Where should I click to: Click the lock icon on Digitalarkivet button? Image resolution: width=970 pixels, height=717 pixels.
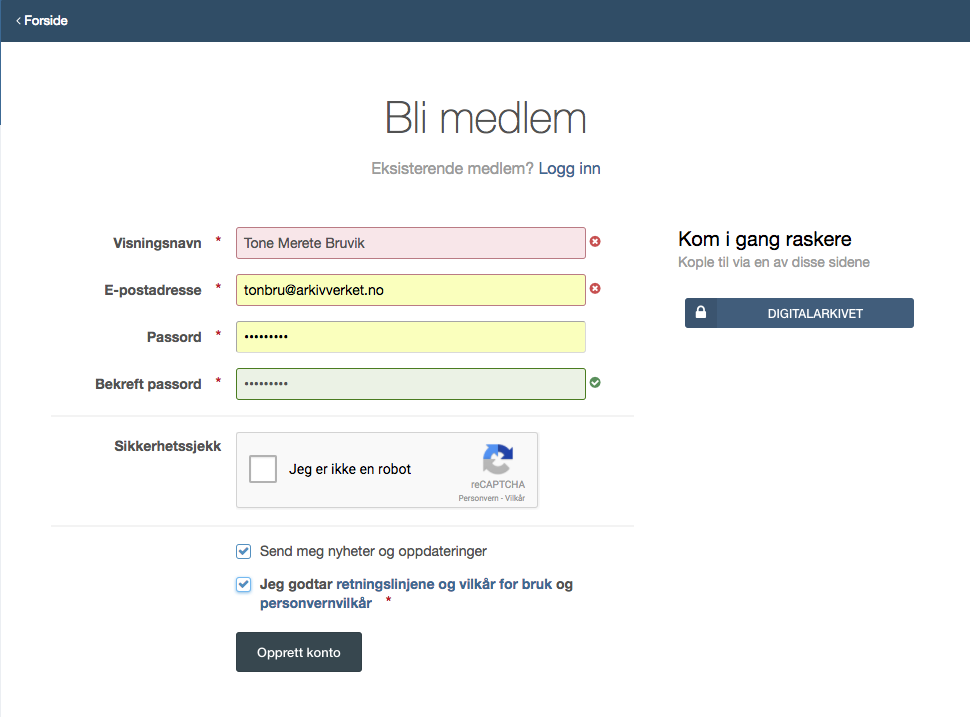pyautogui.click(x=701, y=313)
